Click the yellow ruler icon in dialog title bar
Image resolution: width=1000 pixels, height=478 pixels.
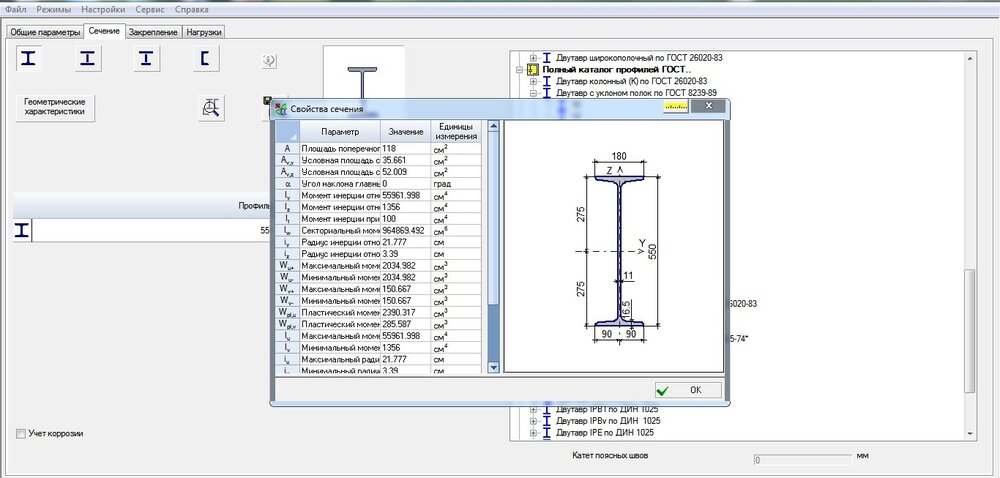point(676,106)
